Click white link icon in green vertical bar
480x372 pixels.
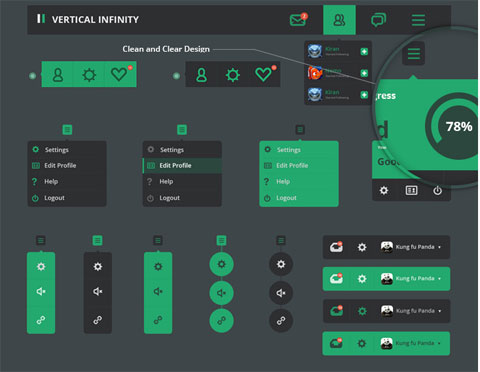point(41,320)
